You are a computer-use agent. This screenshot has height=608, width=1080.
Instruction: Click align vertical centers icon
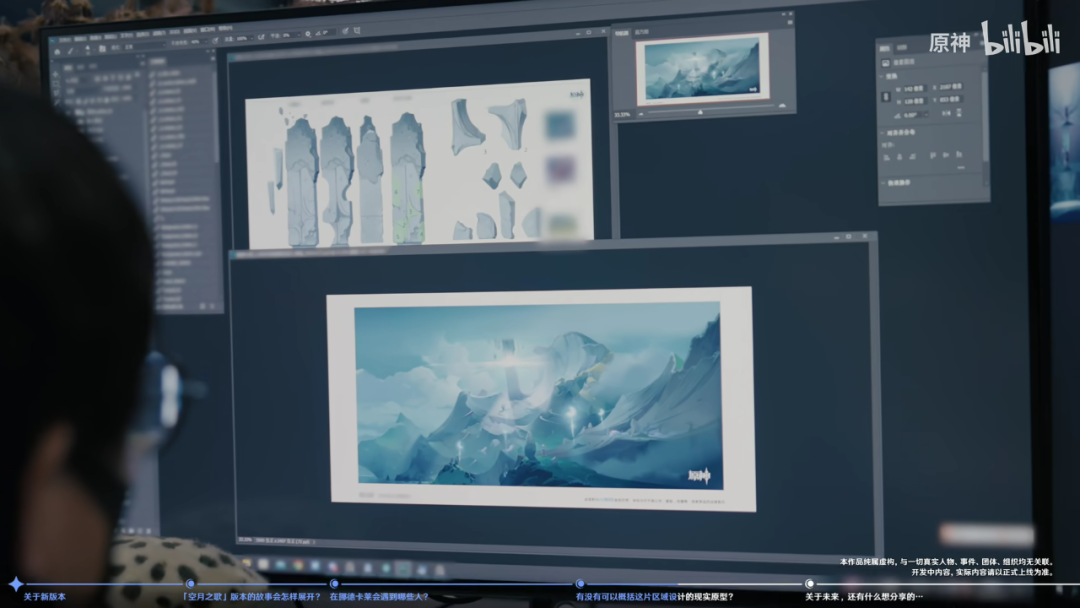tap(946, 155)
